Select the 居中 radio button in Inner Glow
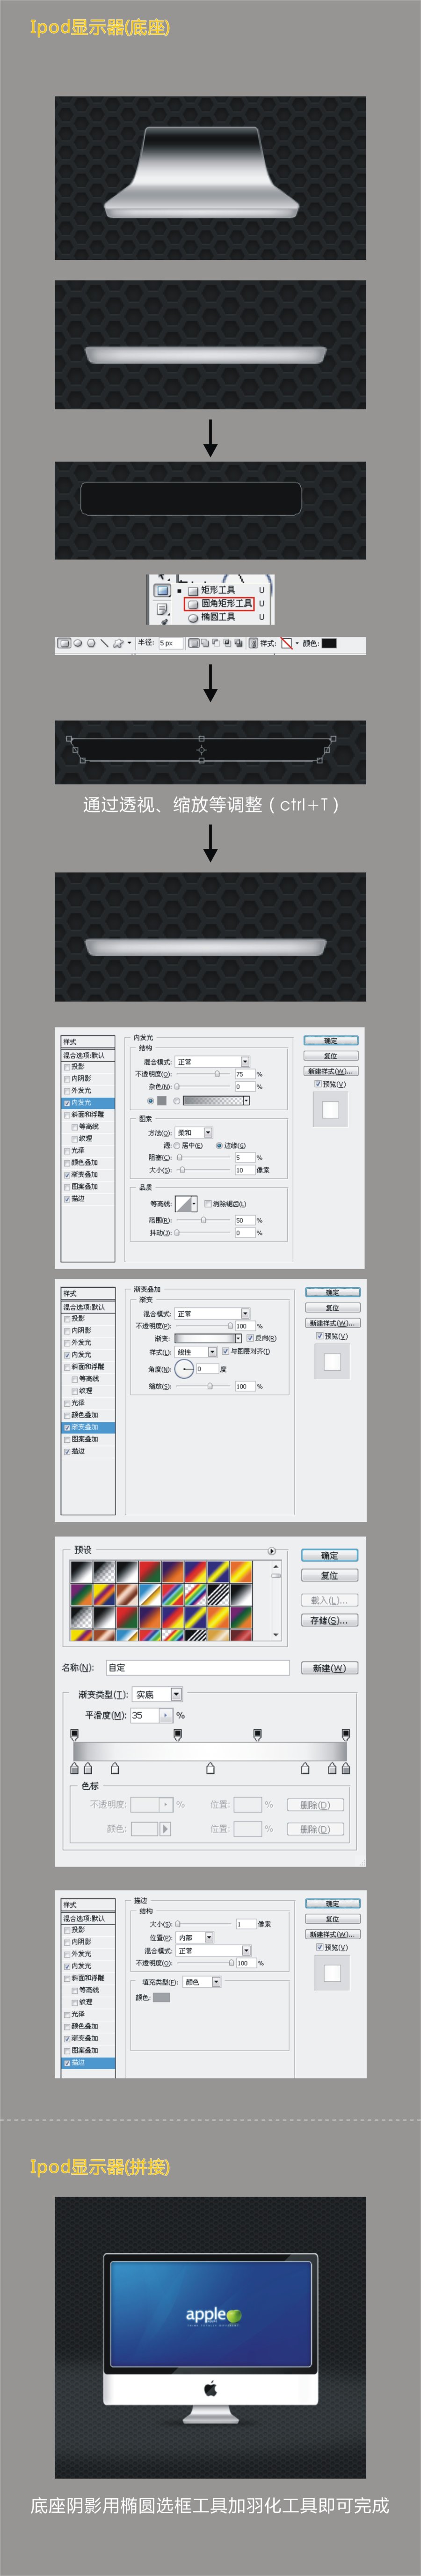The height and width of the screenshot is (2576, 421). point(177,1145)
